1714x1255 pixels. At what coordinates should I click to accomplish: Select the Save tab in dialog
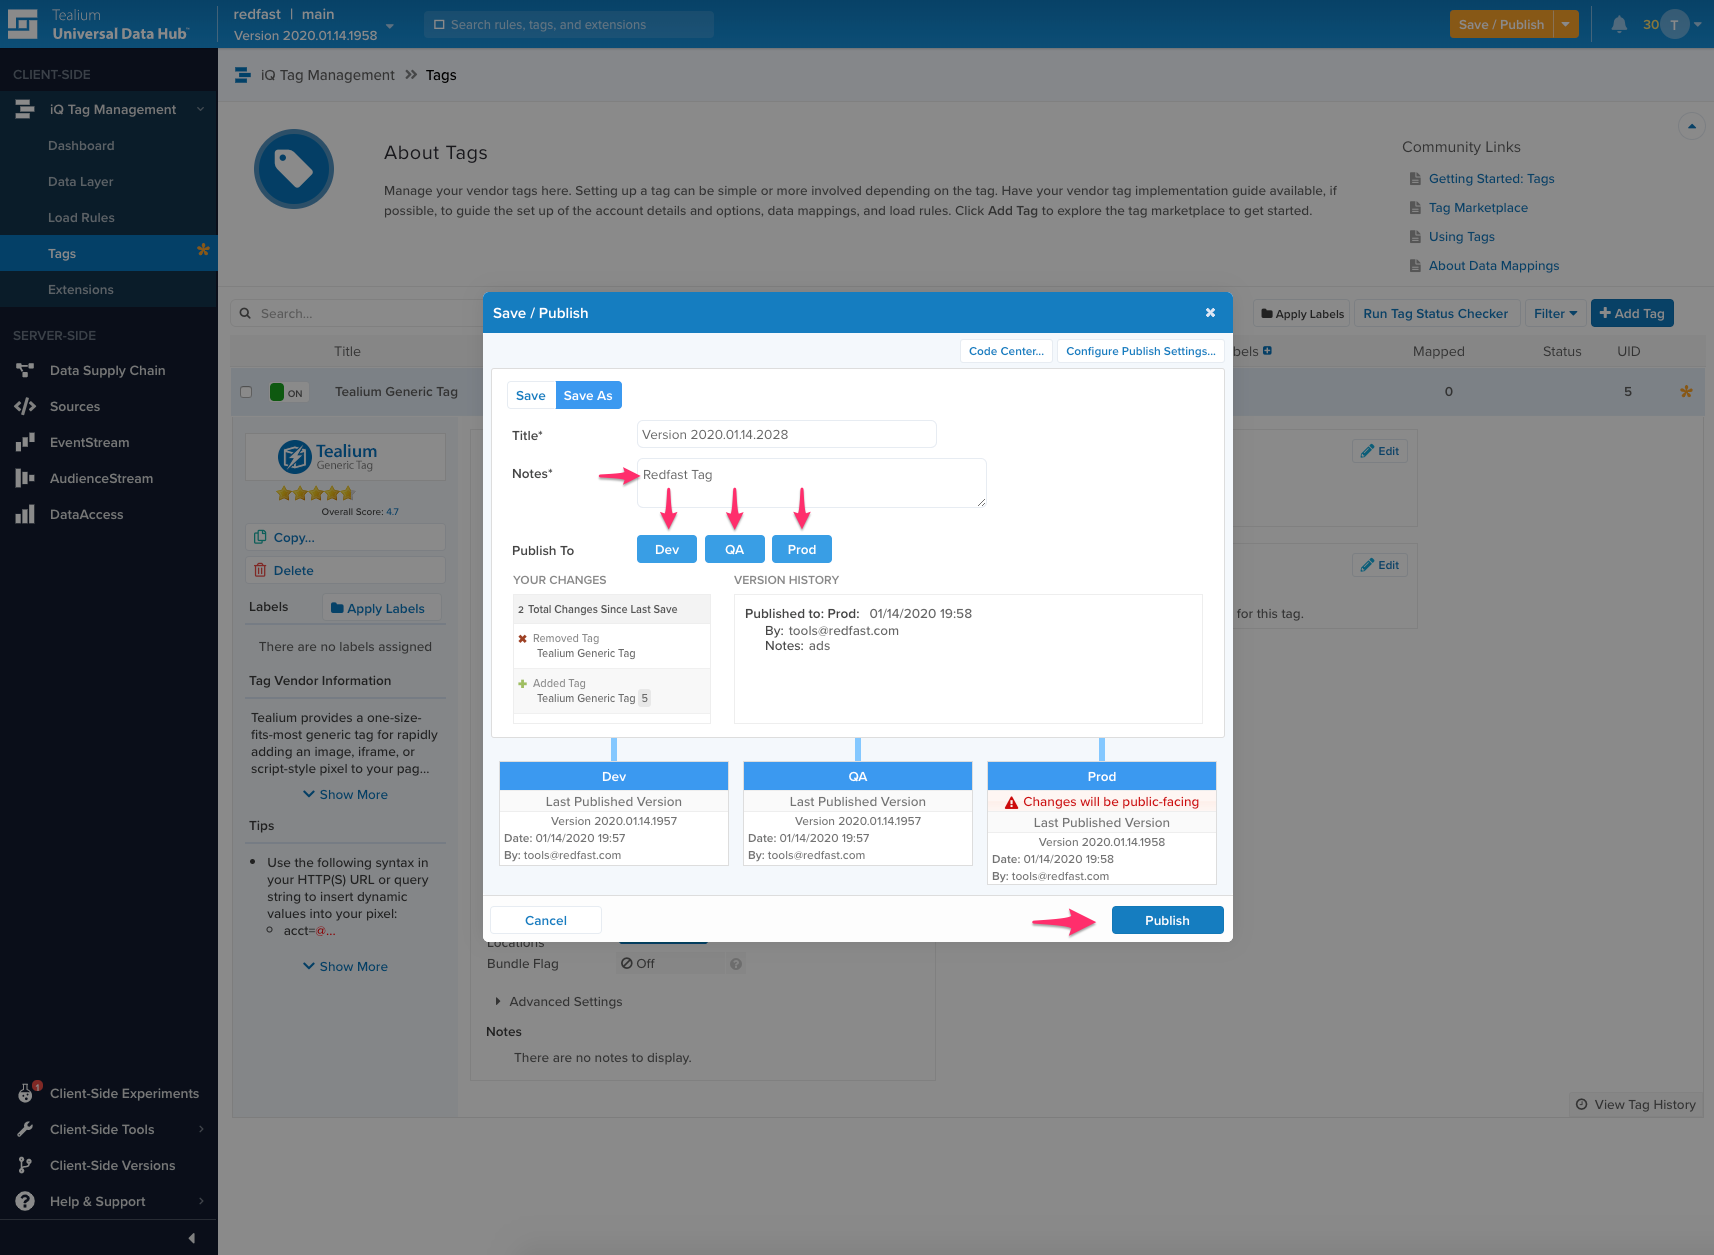point(531,395)
